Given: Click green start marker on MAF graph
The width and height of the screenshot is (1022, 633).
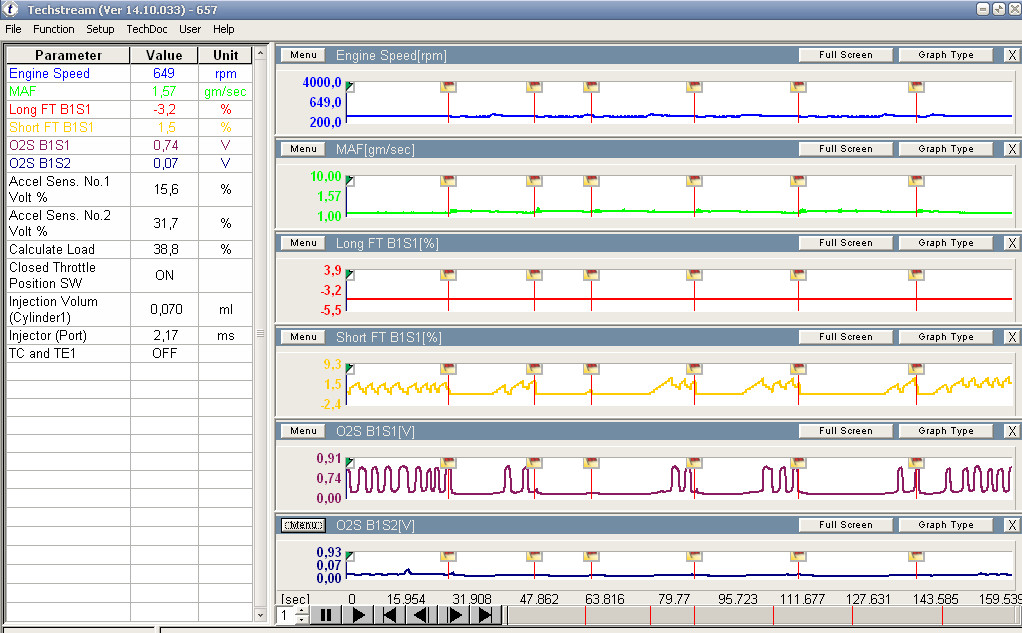Looking at the screenshot, I should click(x=350, y=180).
